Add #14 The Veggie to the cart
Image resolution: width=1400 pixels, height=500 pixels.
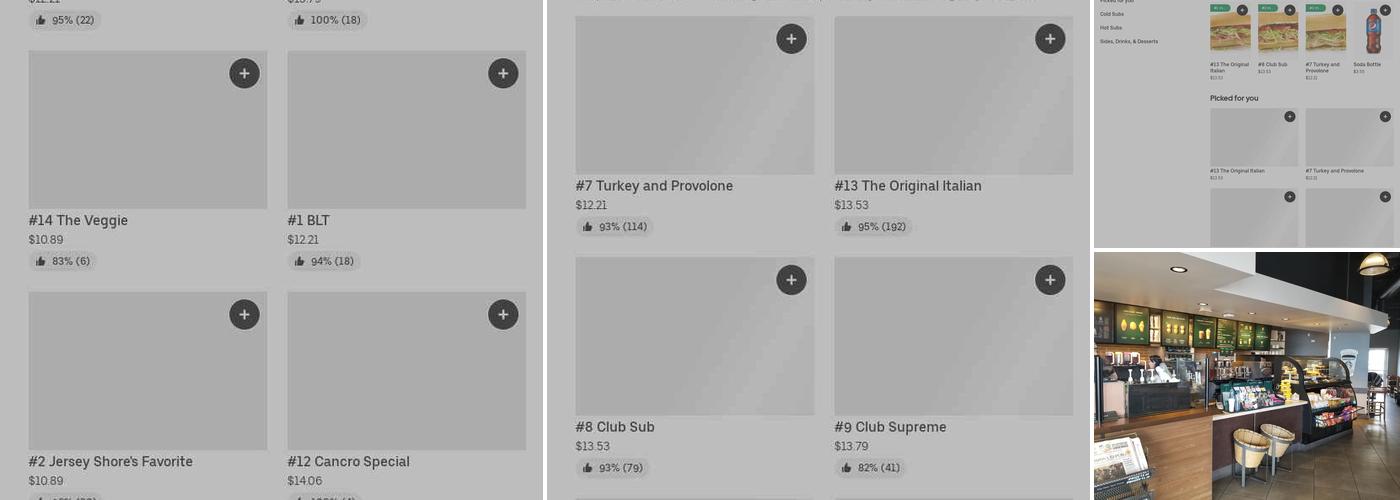tap(244, 73)
